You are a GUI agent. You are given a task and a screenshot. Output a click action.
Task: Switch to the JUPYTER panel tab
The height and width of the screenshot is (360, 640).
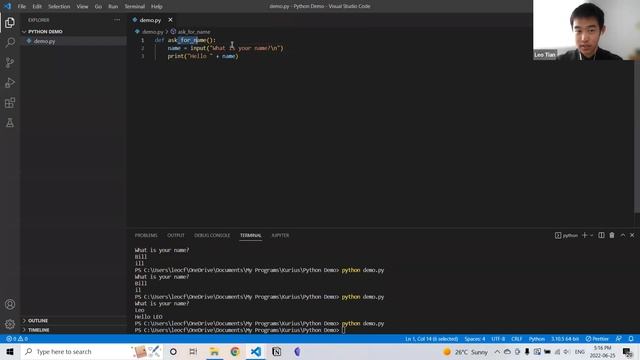pyautogui.click(x=280, y=235)
